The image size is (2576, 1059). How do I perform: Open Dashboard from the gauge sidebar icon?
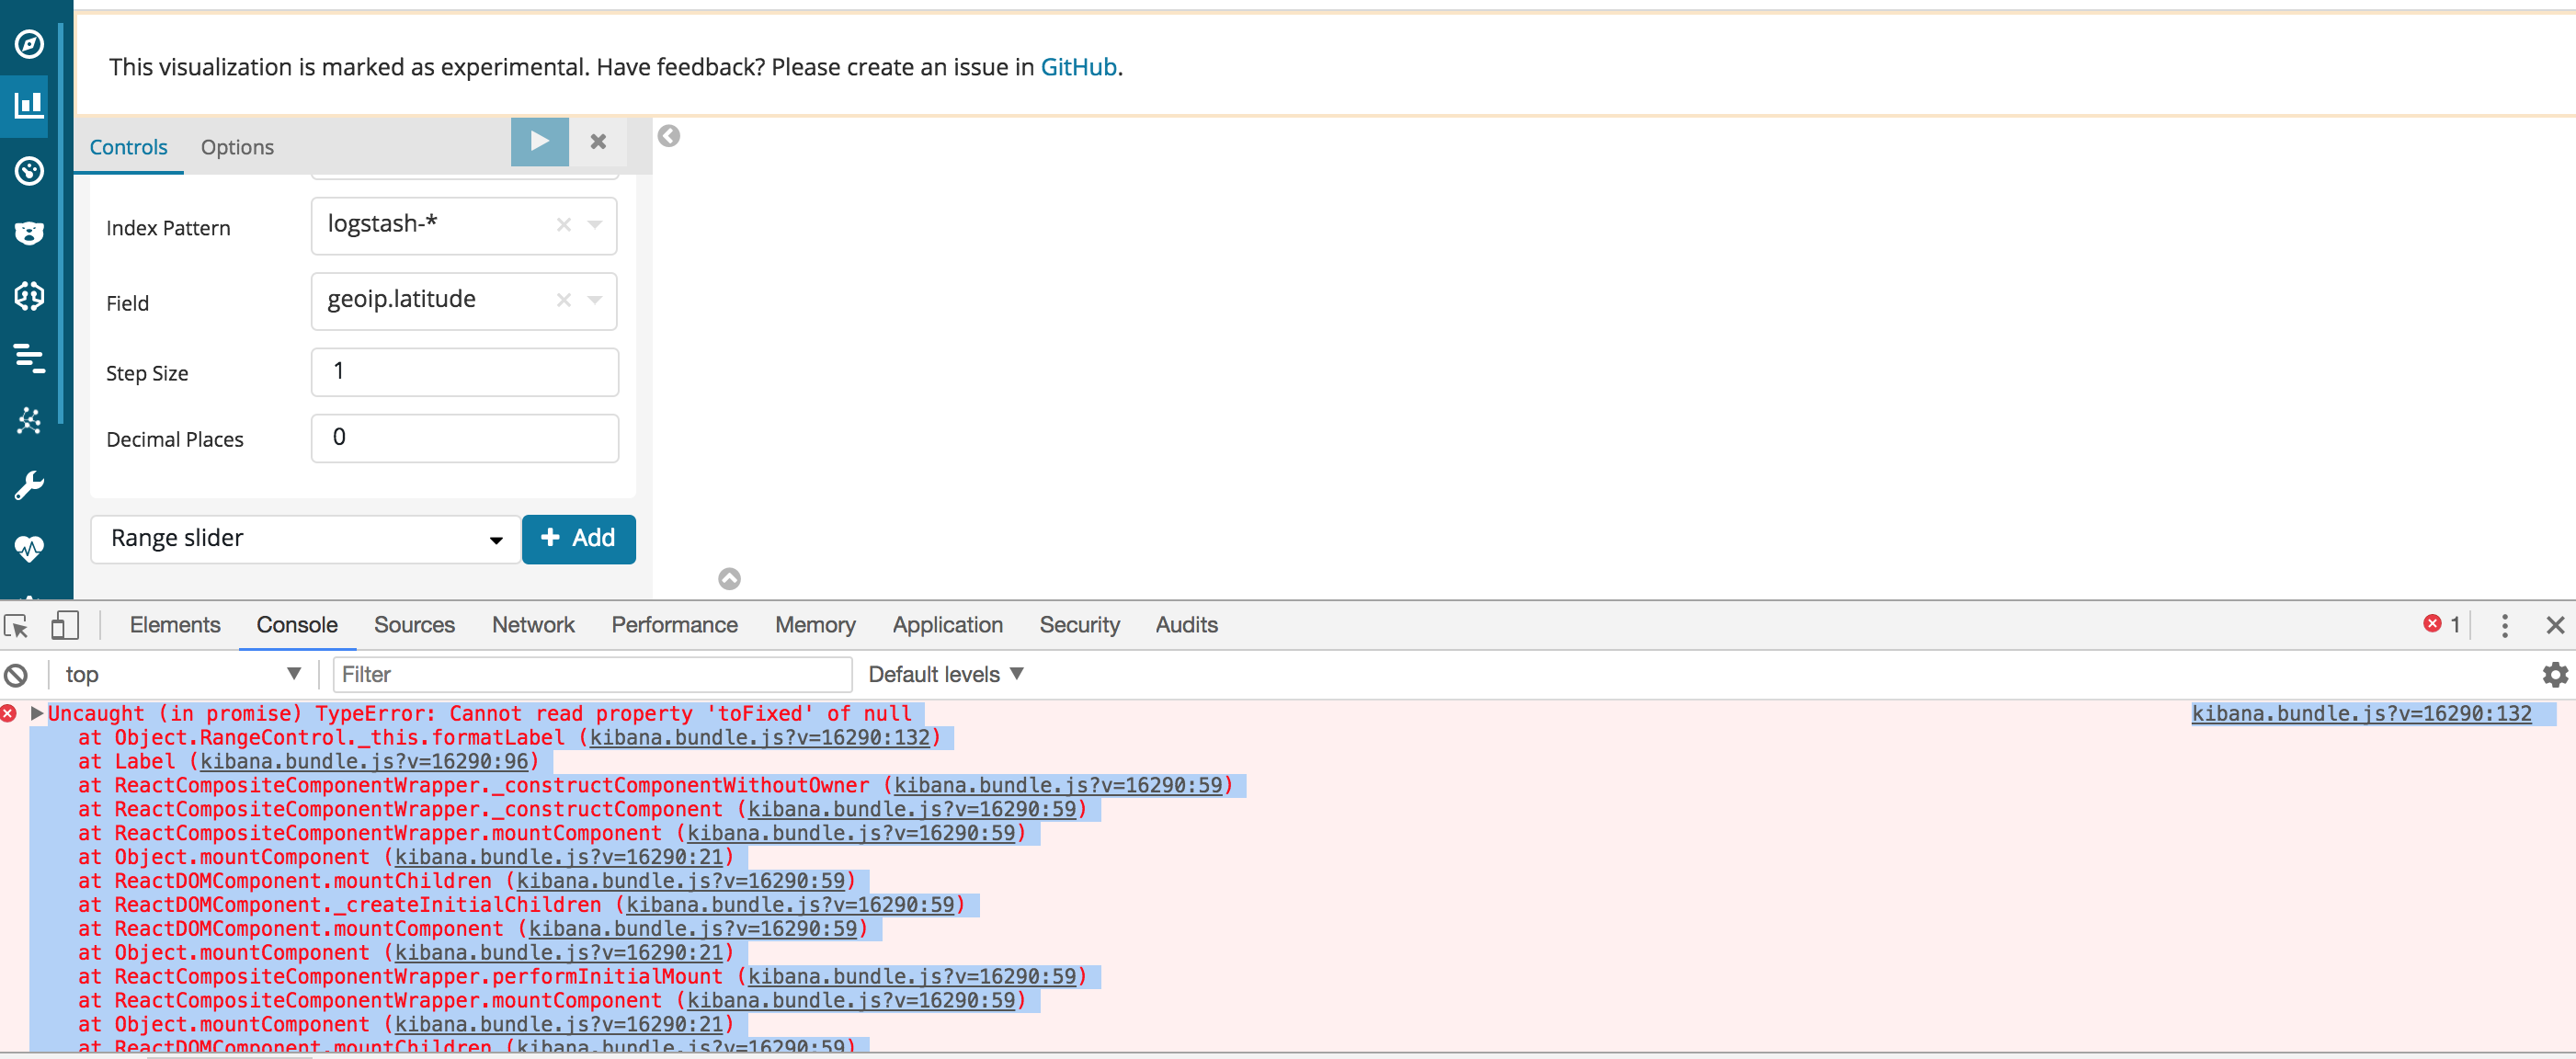click(29, 171)
